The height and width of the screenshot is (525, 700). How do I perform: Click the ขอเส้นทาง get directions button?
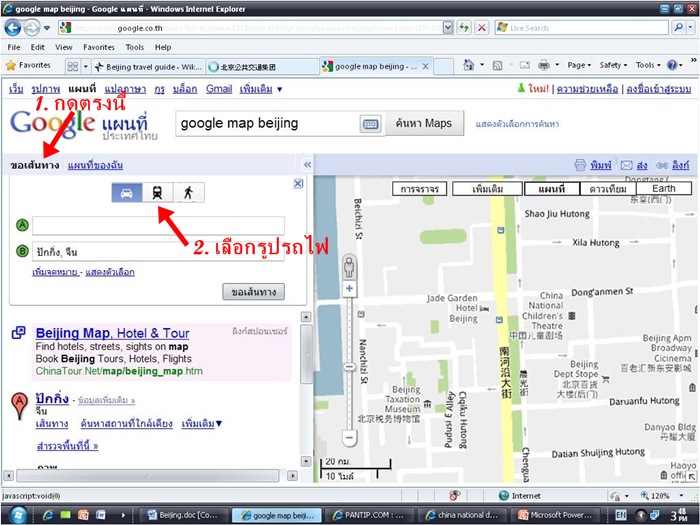pos(253,292)
